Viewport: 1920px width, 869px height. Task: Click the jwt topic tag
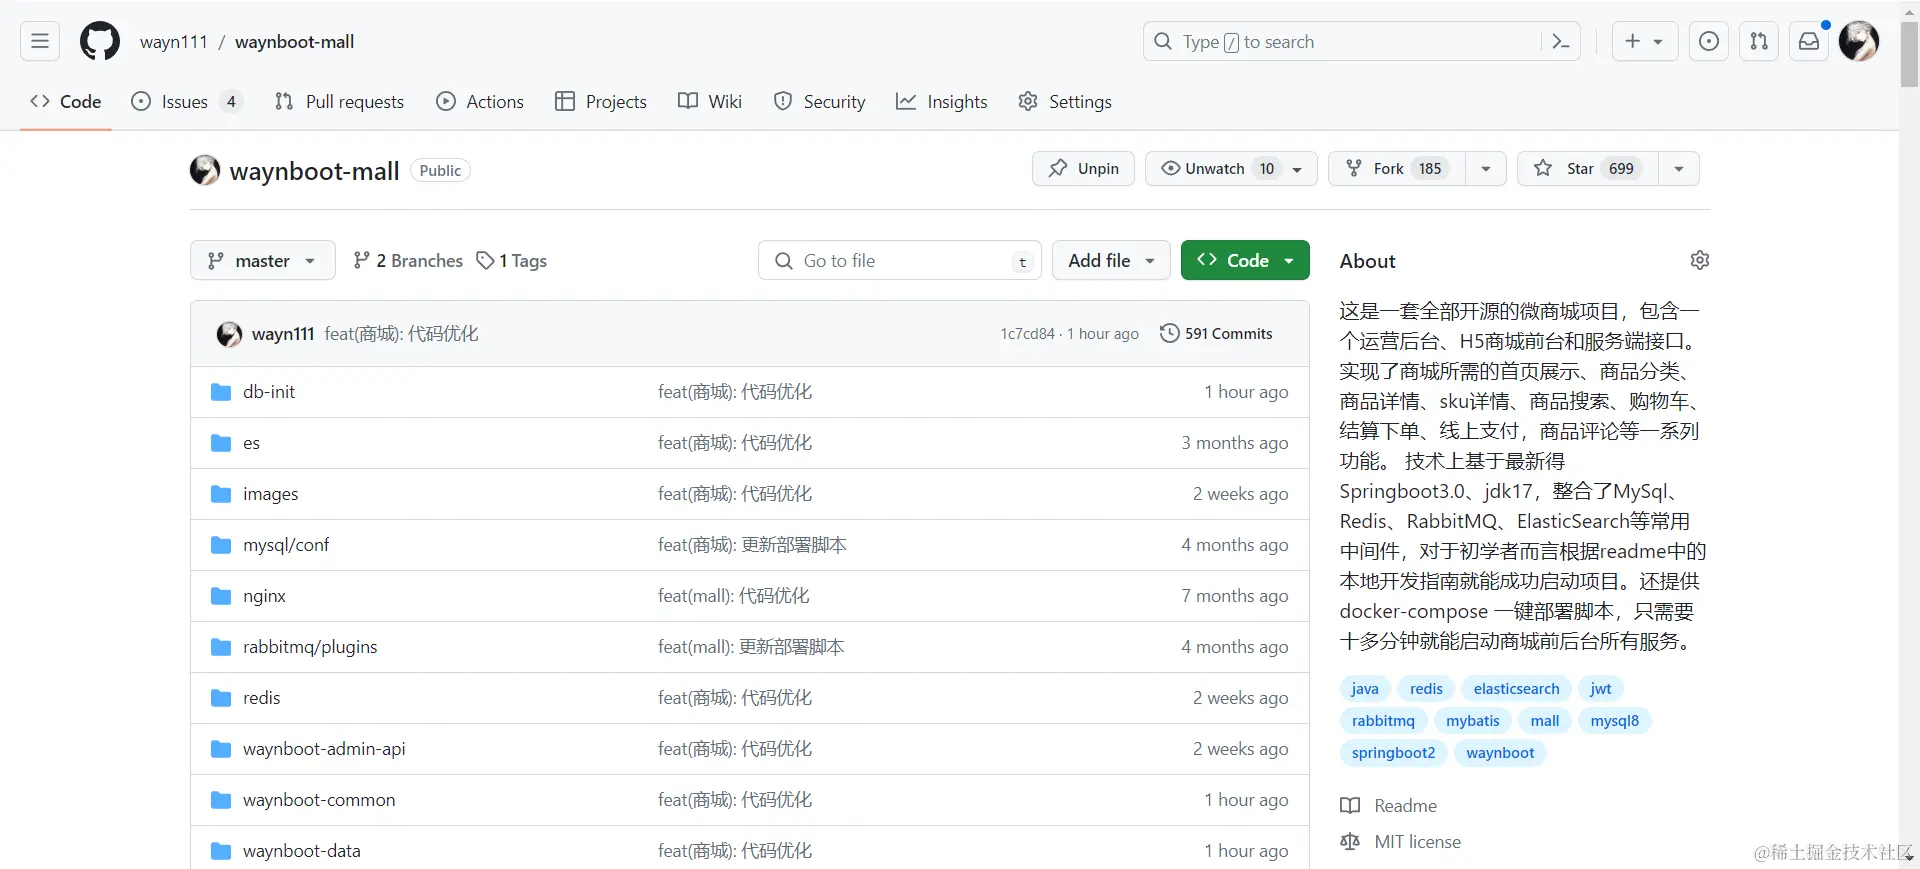1600,689
